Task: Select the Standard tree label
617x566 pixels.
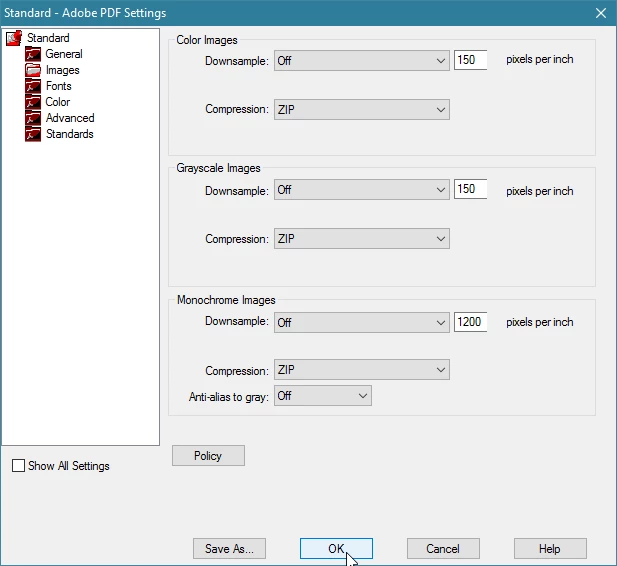Action: pyautogui.click(x=48, y=38)
